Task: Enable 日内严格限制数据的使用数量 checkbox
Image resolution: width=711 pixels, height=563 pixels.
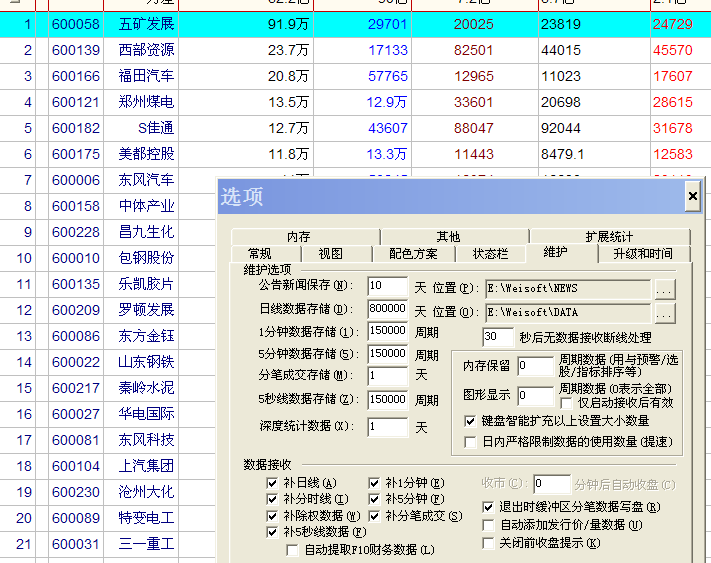Action: 470,442
